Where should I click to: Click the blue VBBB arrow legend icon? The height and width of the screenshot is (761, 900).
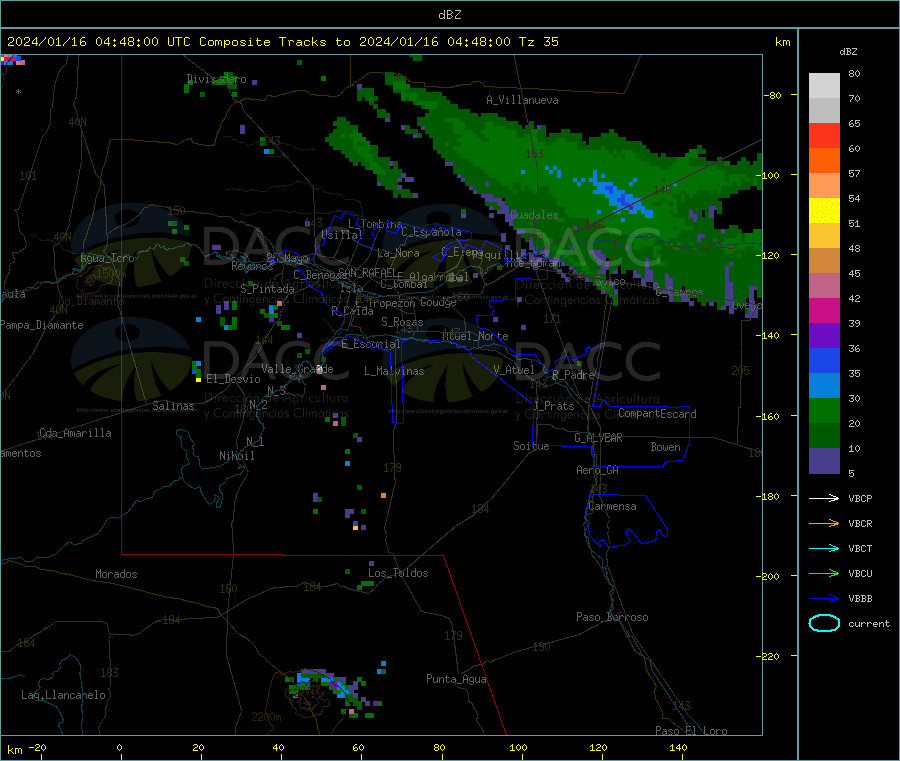tap(824, 599)
